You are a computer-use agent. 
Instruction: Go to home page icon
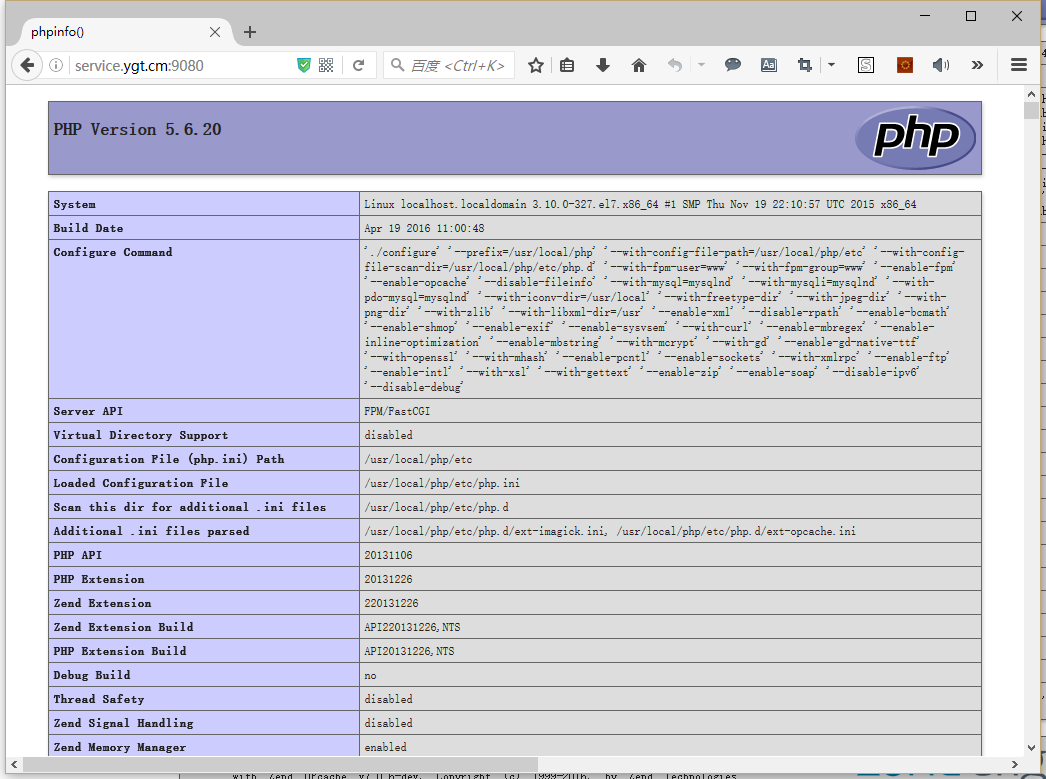639,65
